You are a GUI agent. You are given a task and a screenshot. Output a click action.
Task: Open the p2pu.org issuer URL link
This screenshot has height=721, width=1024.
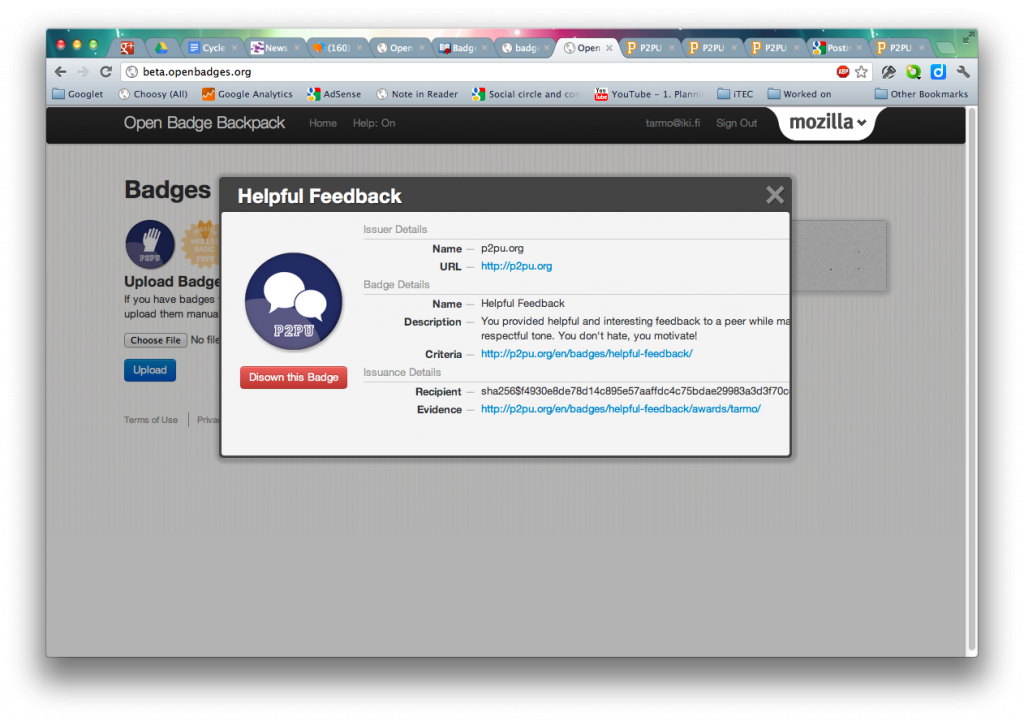(516, 266)
